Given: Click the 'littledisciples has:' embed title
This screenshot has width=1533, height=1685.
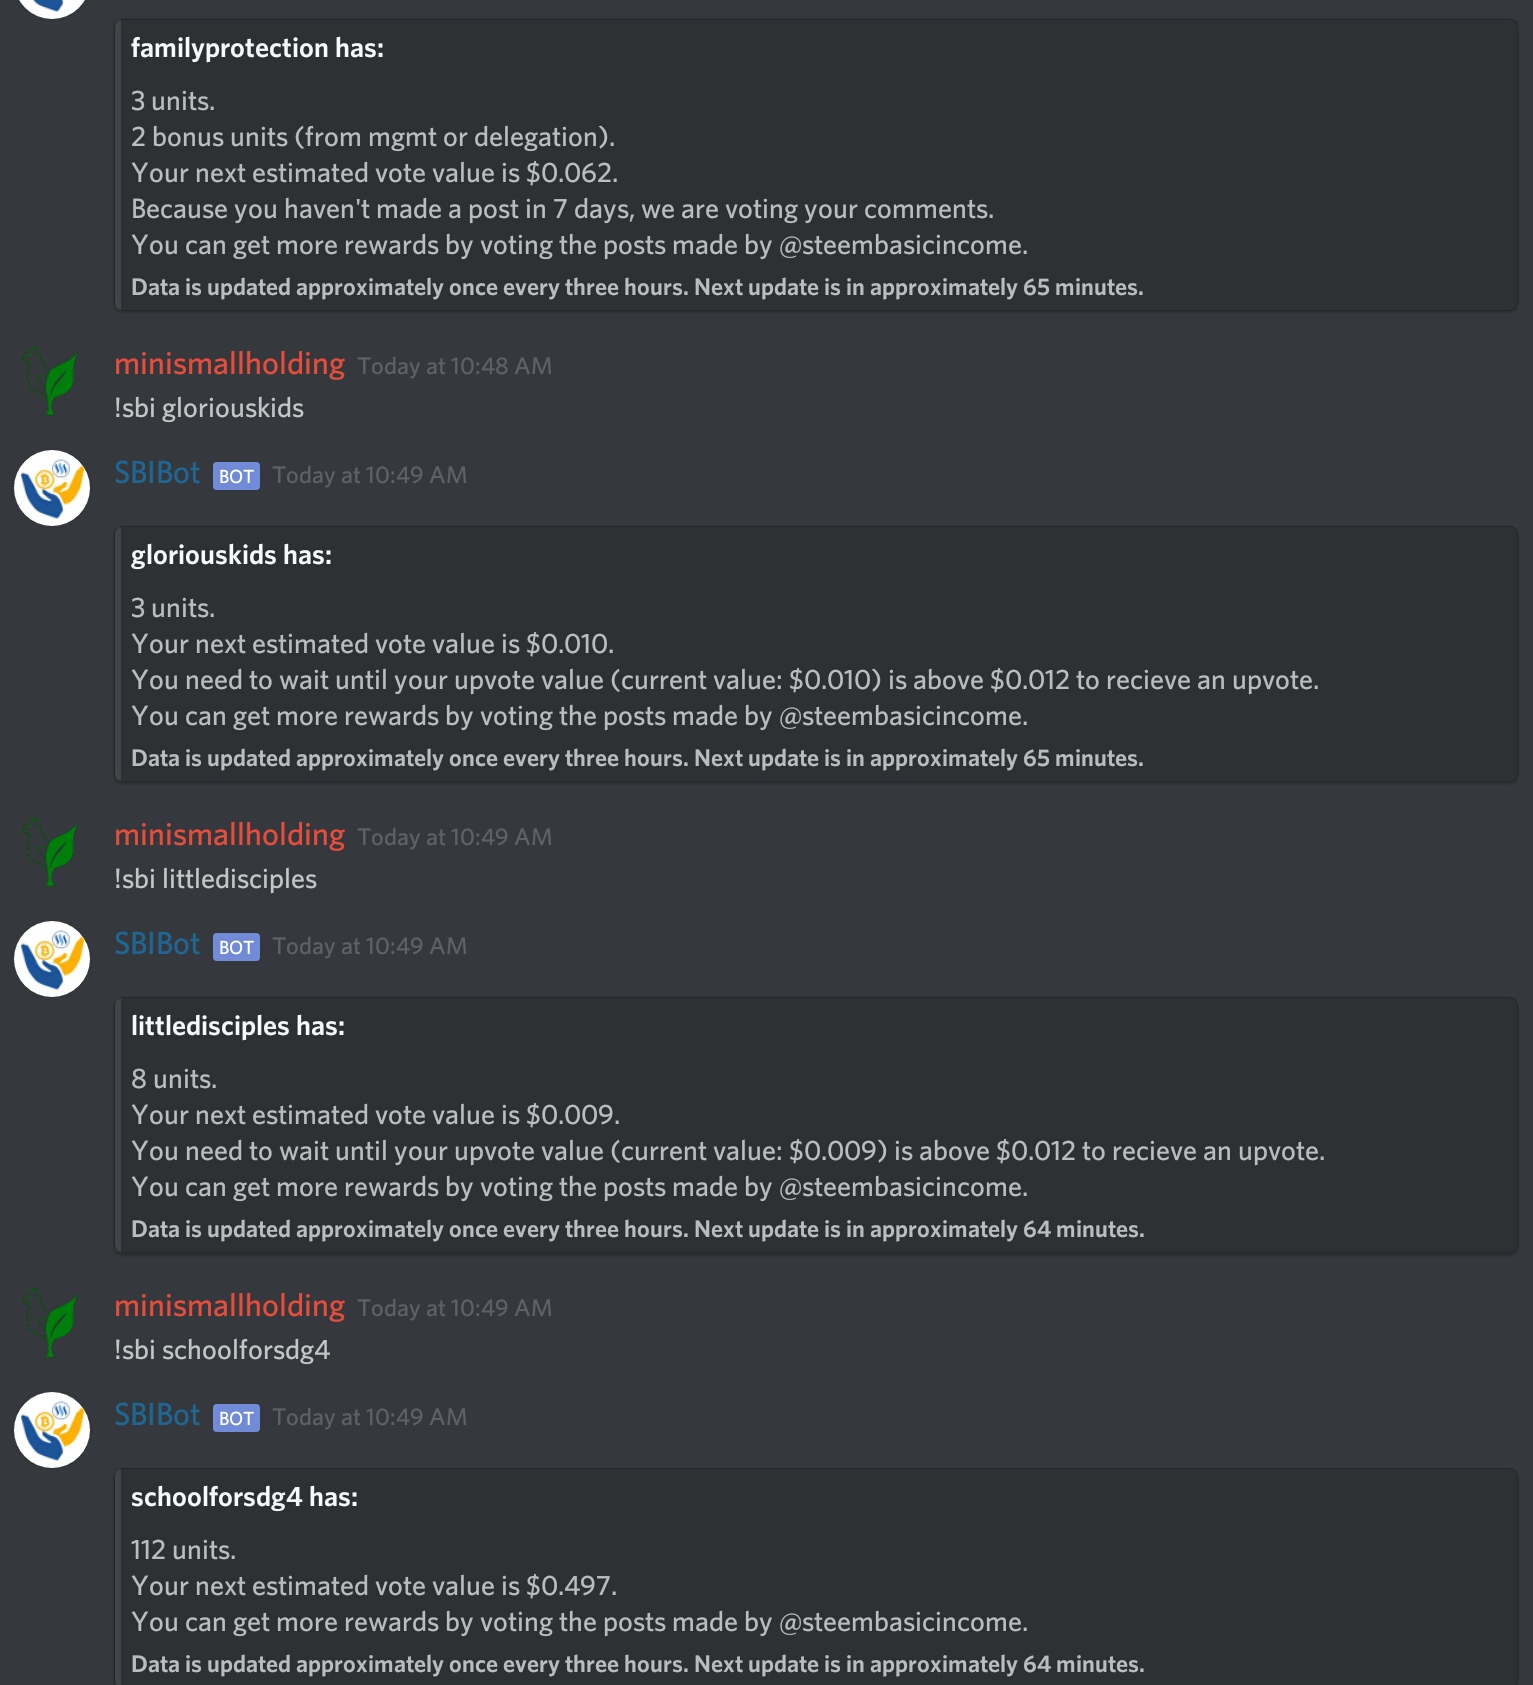Looking at the screenshot, I should pyautogui.click(x=238, y=1026).
